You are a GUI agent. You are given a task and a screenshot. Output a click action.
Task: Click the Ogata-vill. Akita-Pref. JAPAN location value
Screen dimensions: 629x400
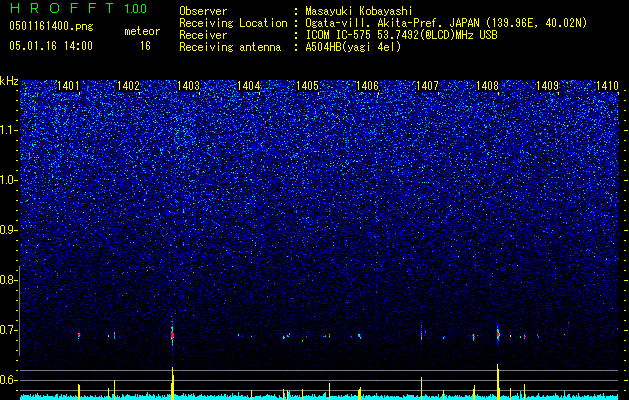[x=446, y=24]
